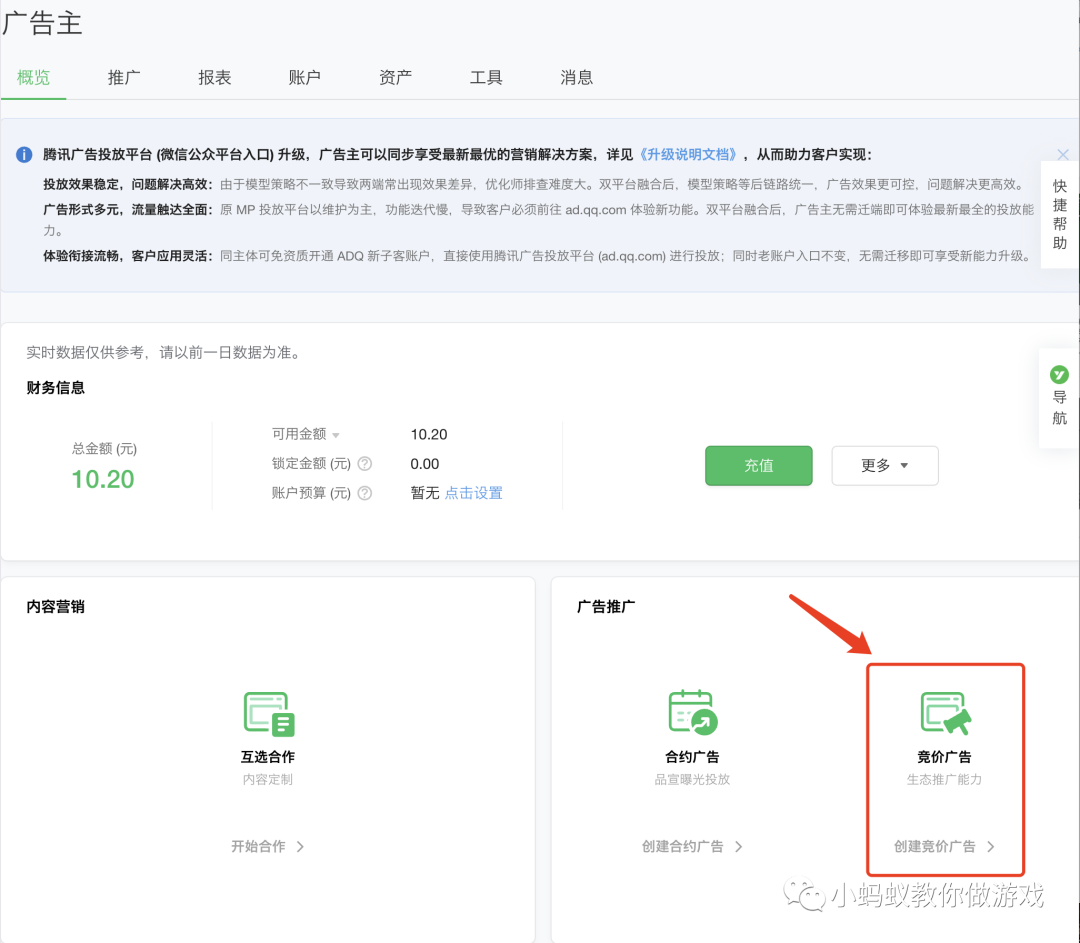Viewport: 1080px width, 943px height.
Task: Open the 快捷帮助 side panel
Action: point(1060,214)
